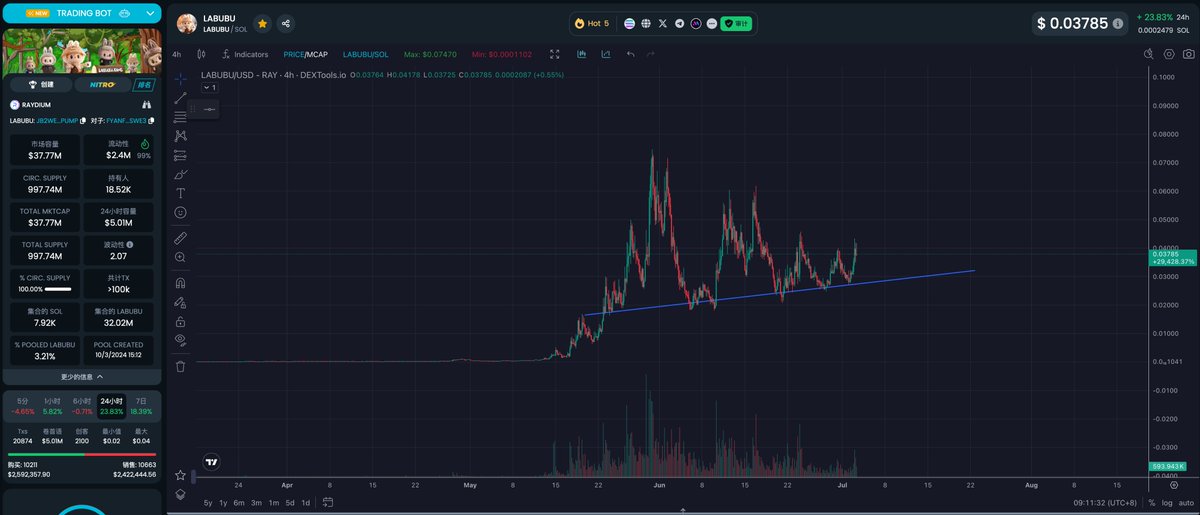Undo the last chart action
Viewport: 1200px width, 515px height.
pyautogui.click(x=630, y=54)
